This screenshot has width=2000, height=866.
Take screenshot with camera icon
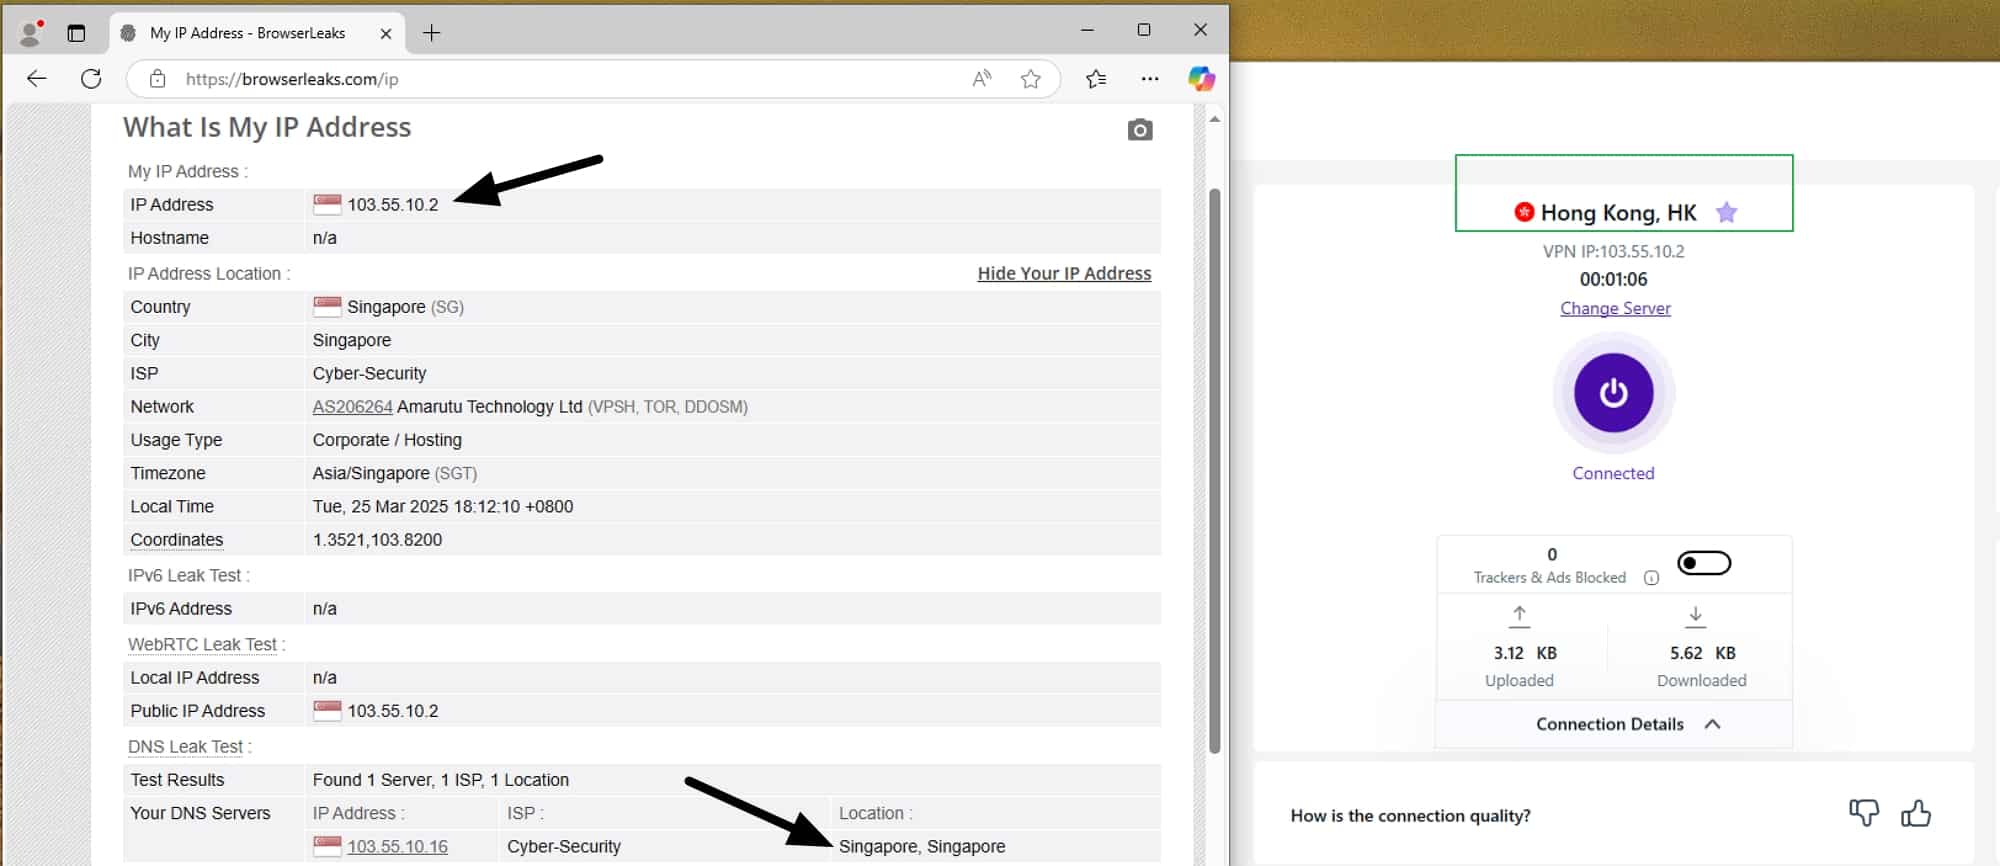coord(1140,130)
